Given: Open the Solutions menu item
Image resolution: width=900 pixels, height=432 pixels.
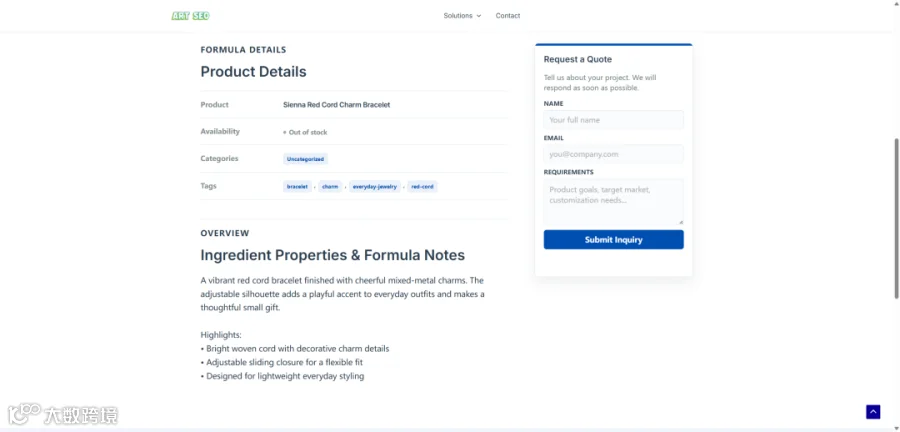Looking at the screenshot, I should (x=458, y=15).
